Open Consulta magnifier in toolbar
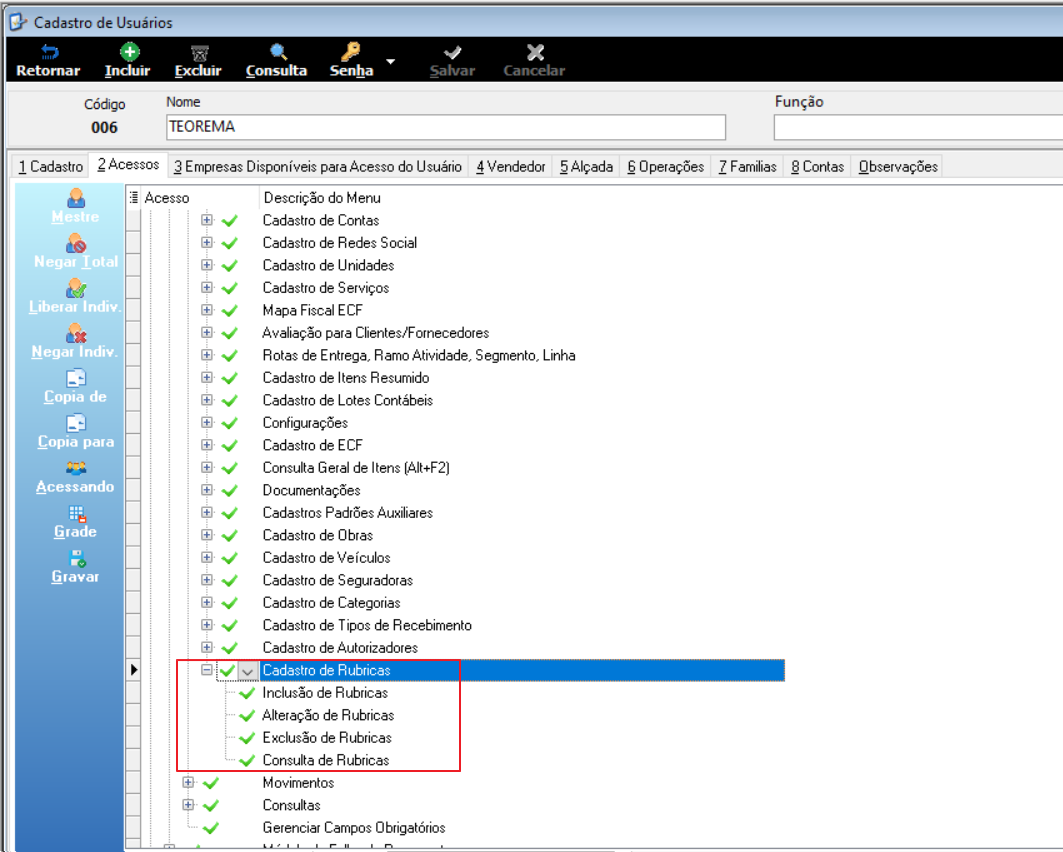 click(x=278, y=52)
